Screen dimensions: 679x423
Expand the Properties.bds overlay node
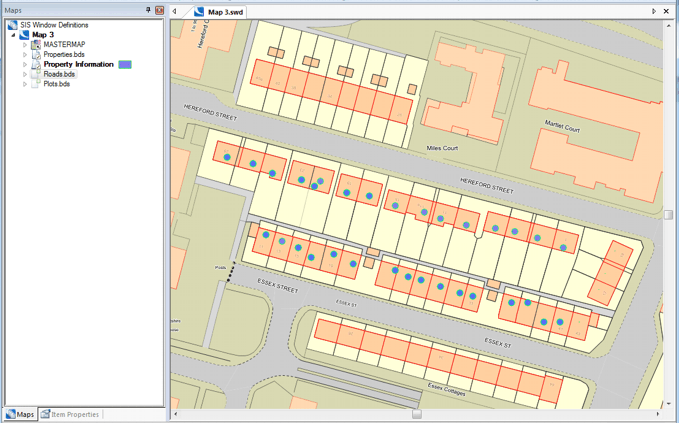25,55
